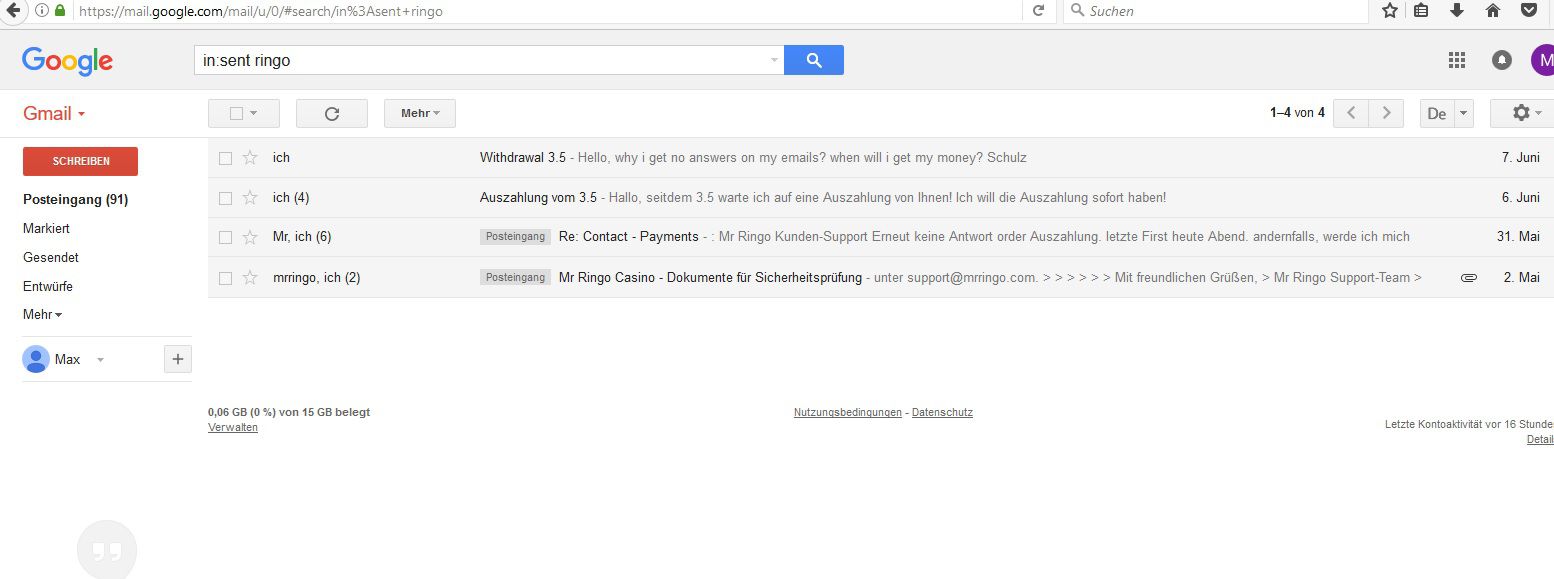The height and width of the screenshot is (579, 1554).
Task: Open the purple account avatar
Action: click(x=1543, y=60)
